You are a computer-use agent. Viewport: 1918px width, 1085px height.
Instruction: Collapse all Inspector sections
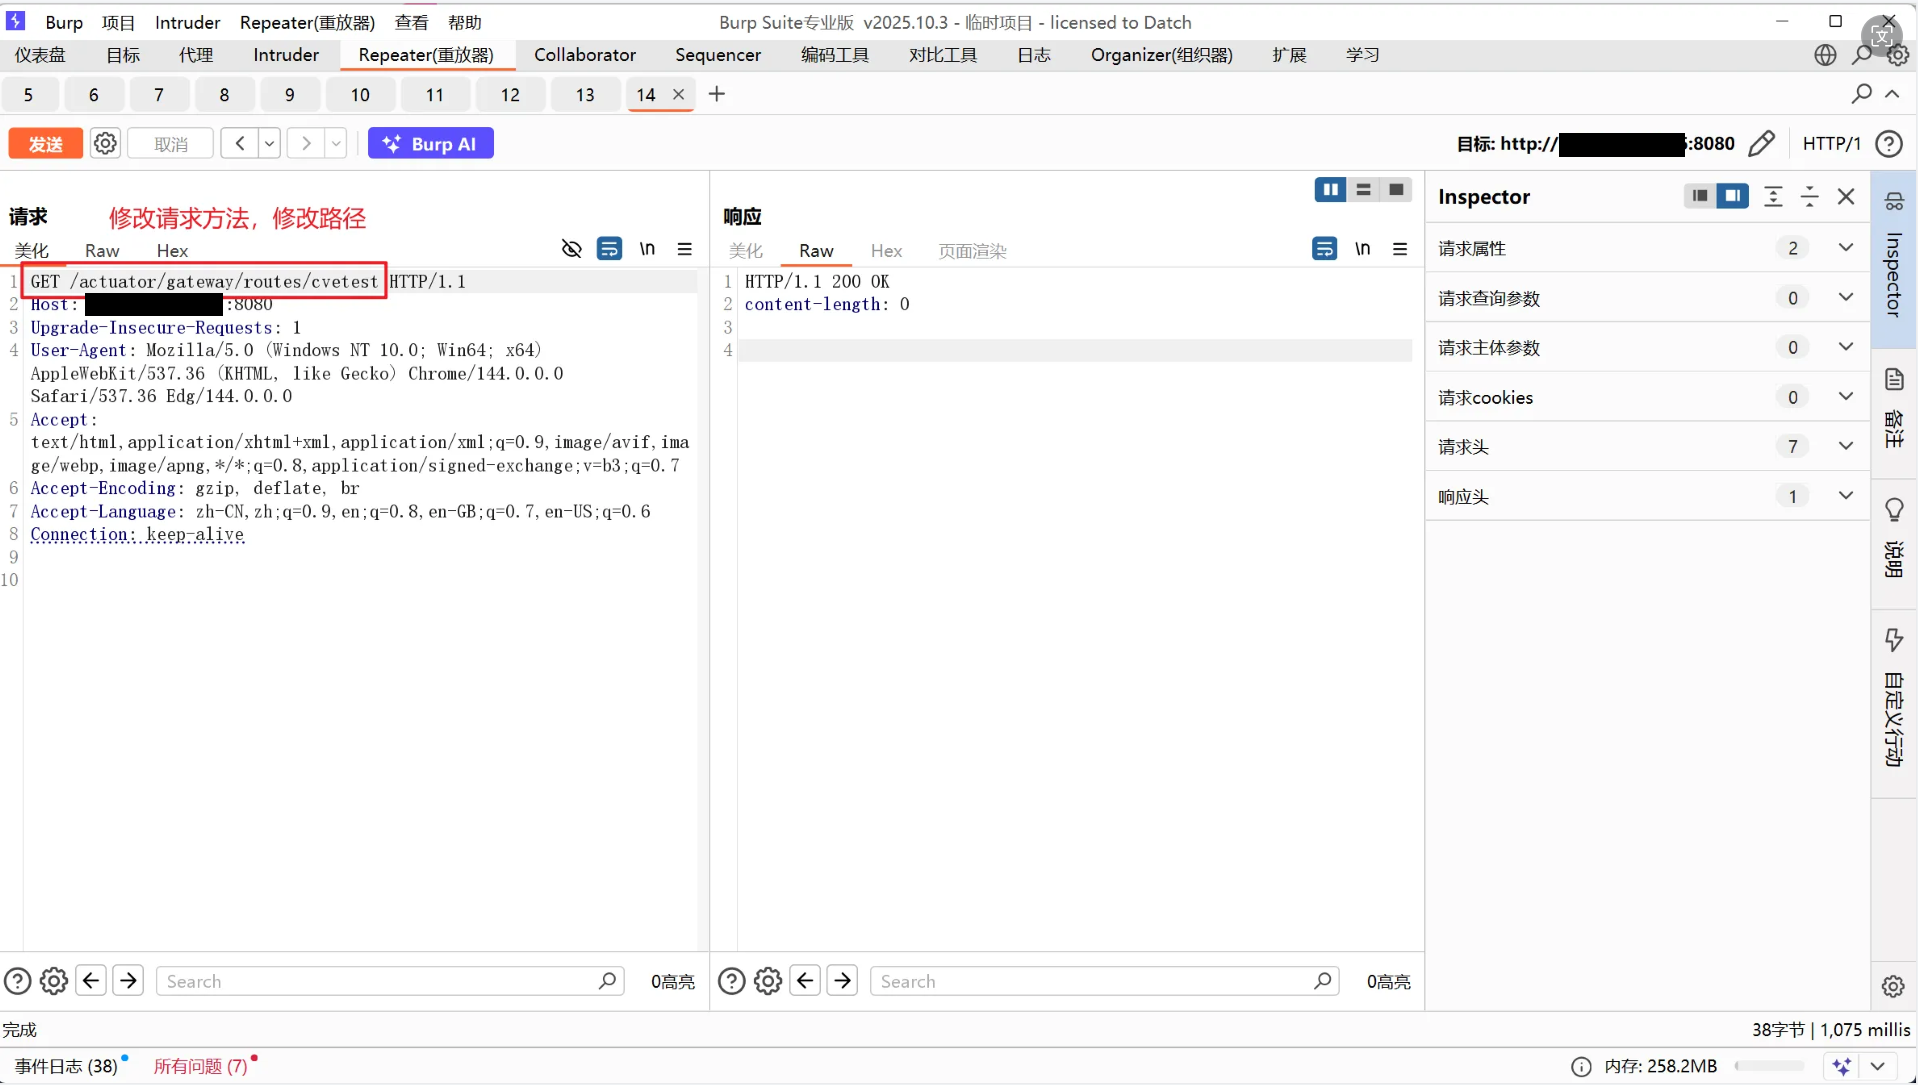[1809, 196]
